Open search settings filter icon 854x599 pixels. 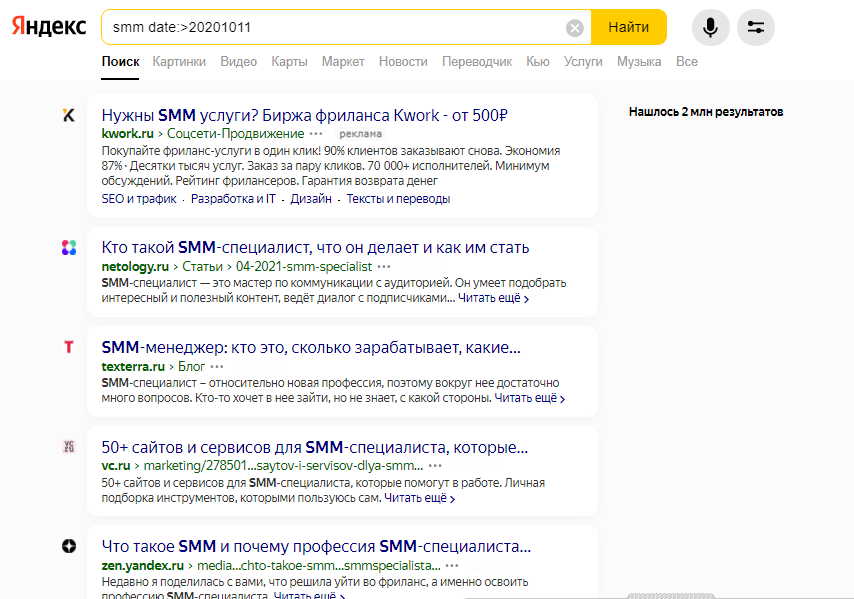click(755, 27)
